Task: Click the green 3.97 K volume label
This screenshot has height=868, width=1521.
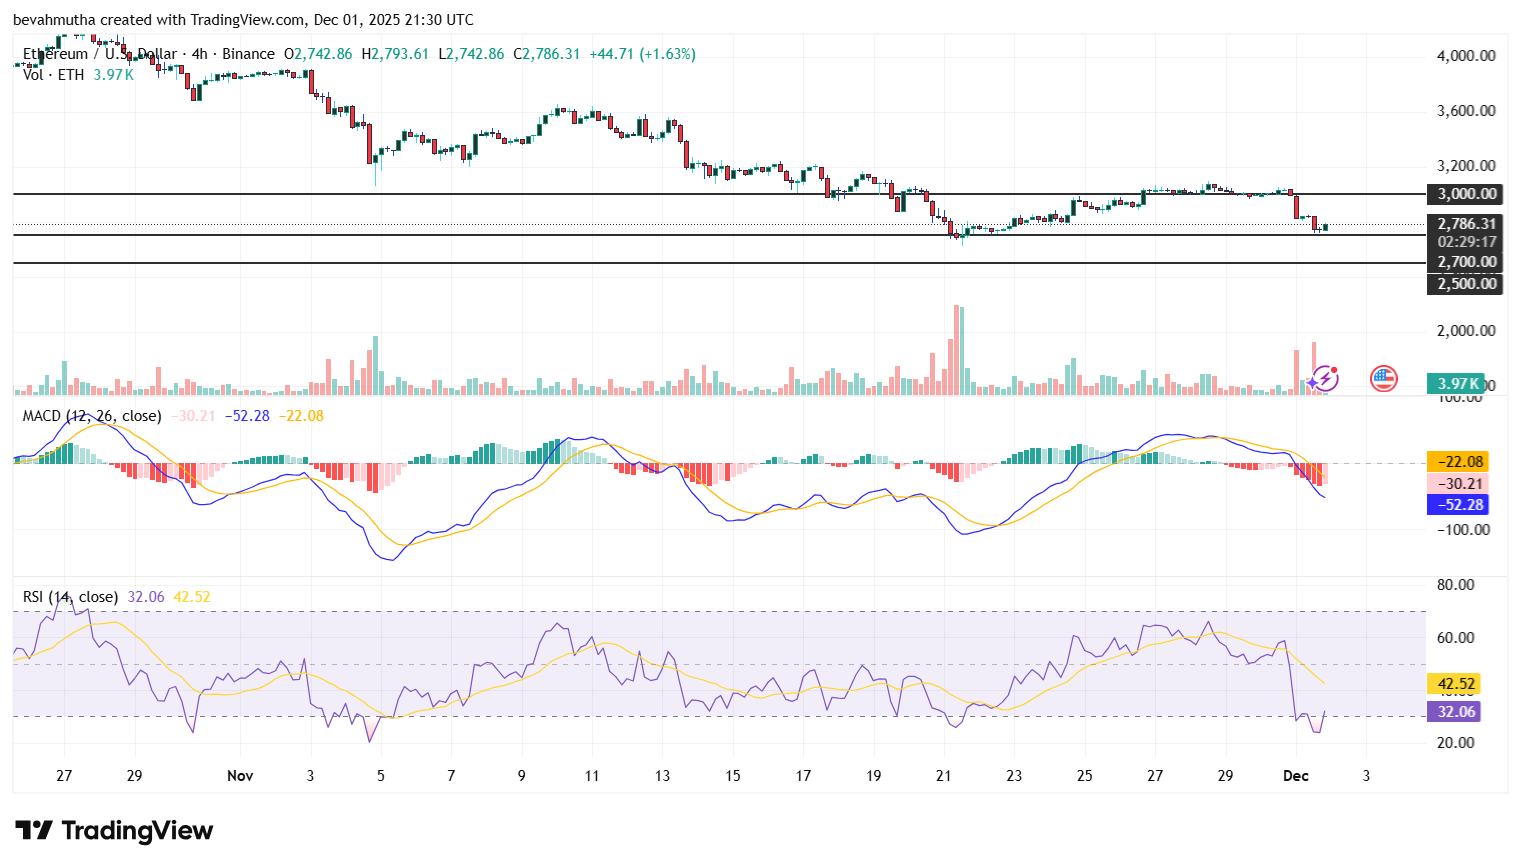Action: pos(1457,384)
